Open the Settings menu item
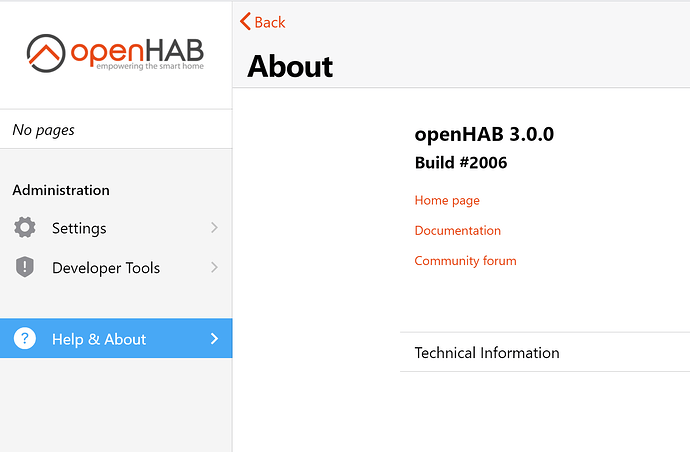The height and width of the screenshot is (452, 690). tap(116, 228)
